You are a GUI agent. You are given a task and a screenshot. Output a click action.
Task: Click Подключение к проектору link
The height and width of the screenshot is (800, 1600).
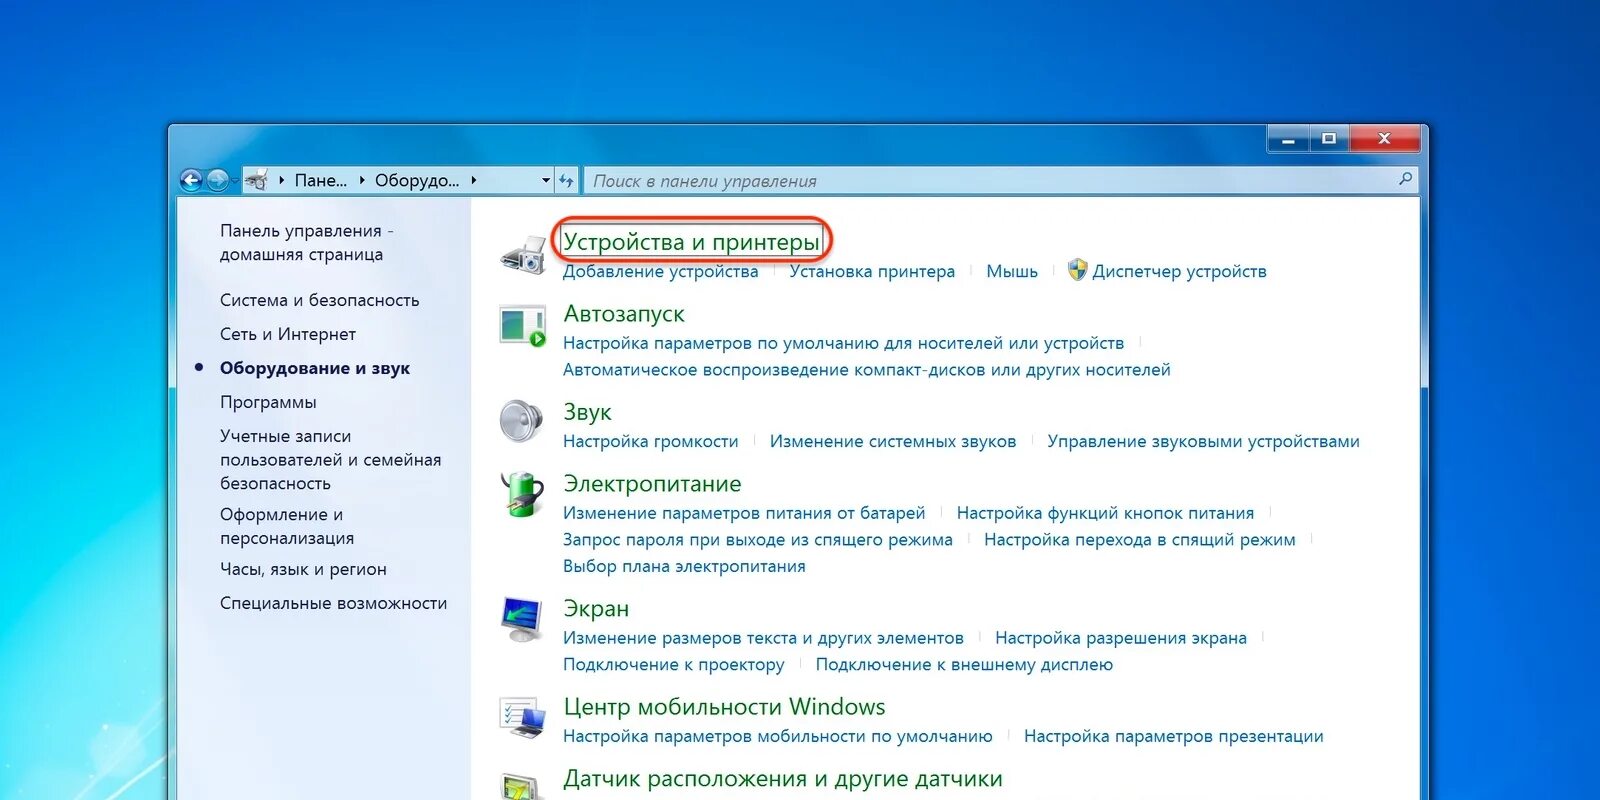pos(673,665)
